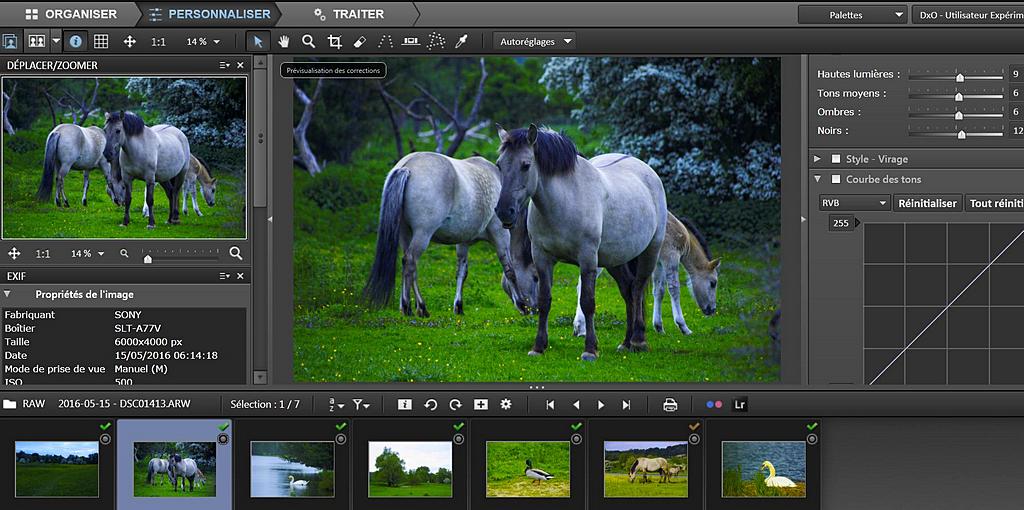Click the Lr Lightroom export icon
Viewport: 1024px width, 510px height.
pos(739,405)
